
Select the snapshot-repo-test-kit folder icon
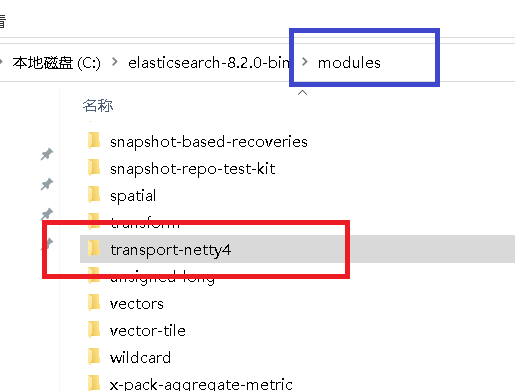[x=94, y=168]
